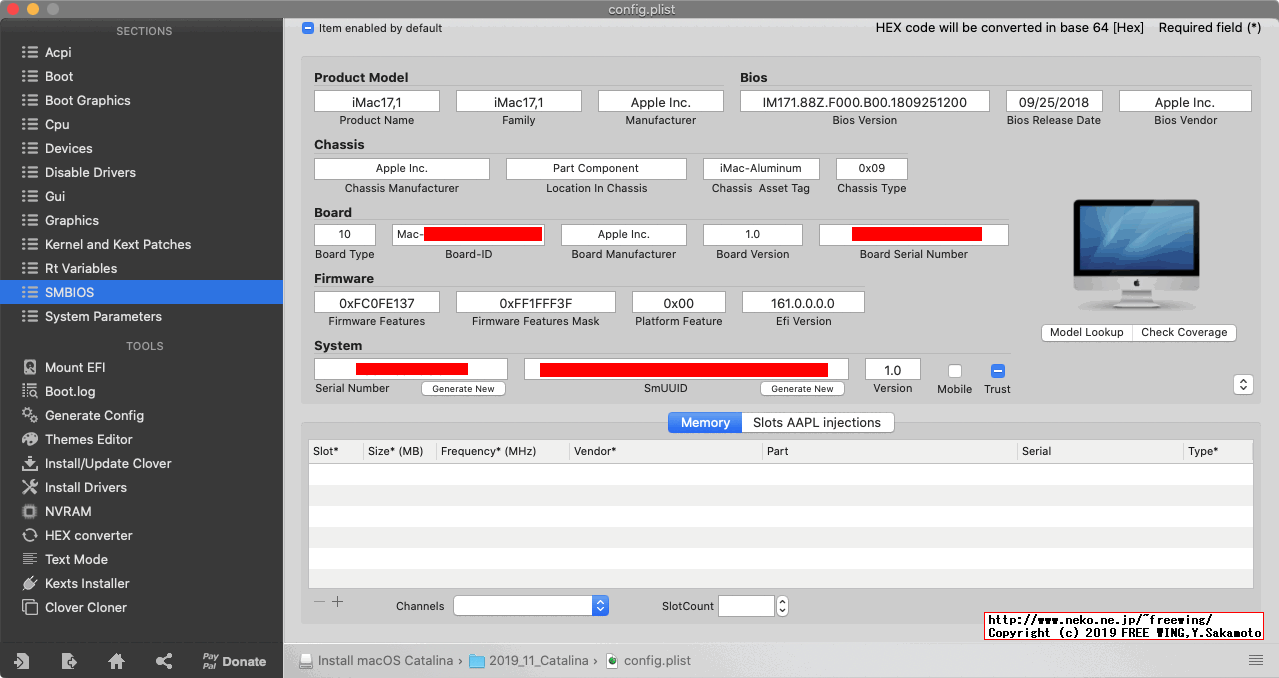Toggle the Item enabled by default checkbox
Viewport: 1279px width, 678px height.
(x=306, y=29)
